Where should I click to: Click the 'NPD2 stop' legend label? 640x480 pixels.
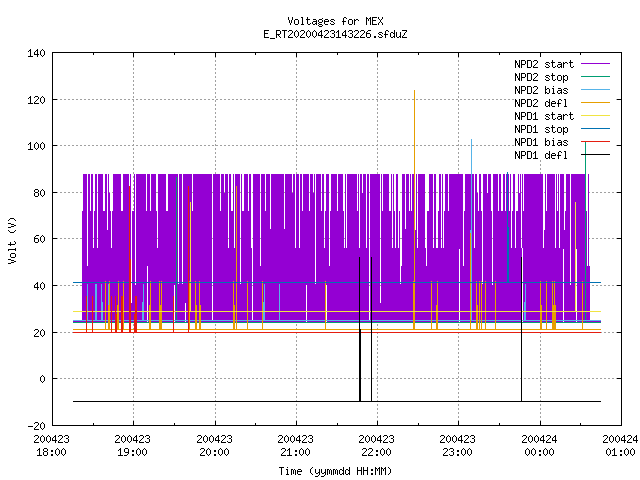click(541, 77)
